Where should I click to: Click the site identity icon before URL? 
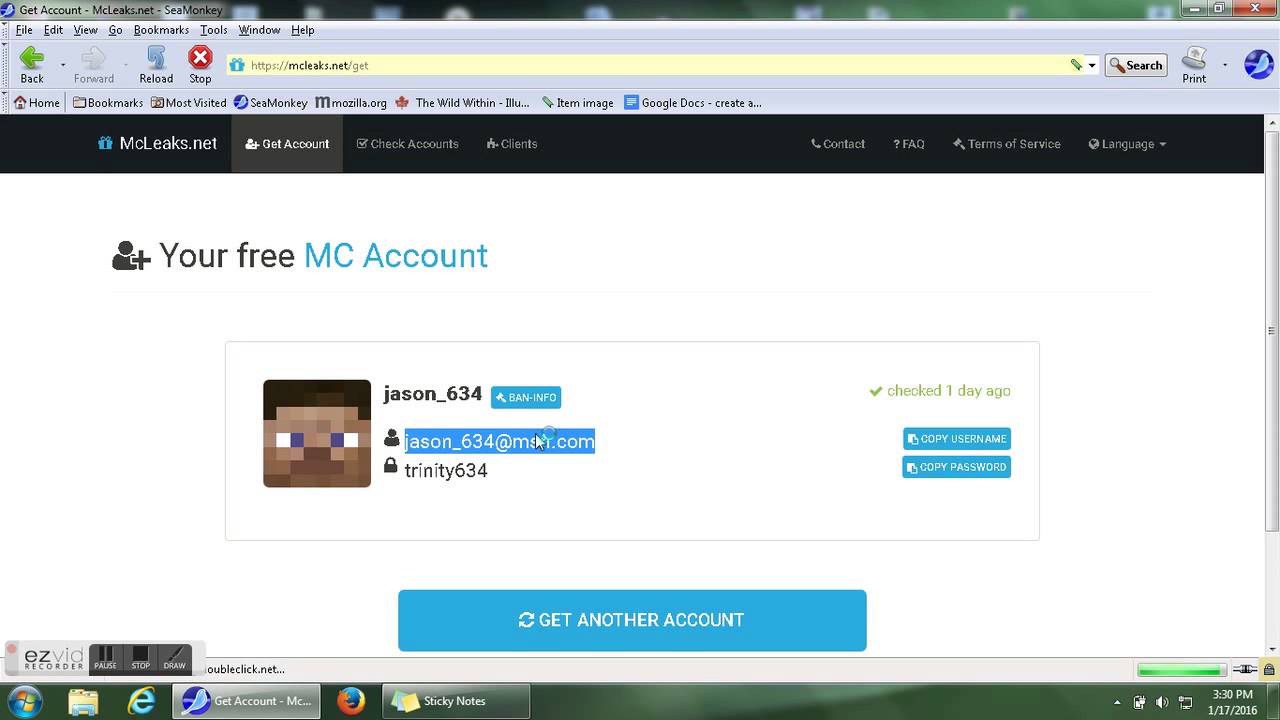pyautogui.click(x=237, y=65)
